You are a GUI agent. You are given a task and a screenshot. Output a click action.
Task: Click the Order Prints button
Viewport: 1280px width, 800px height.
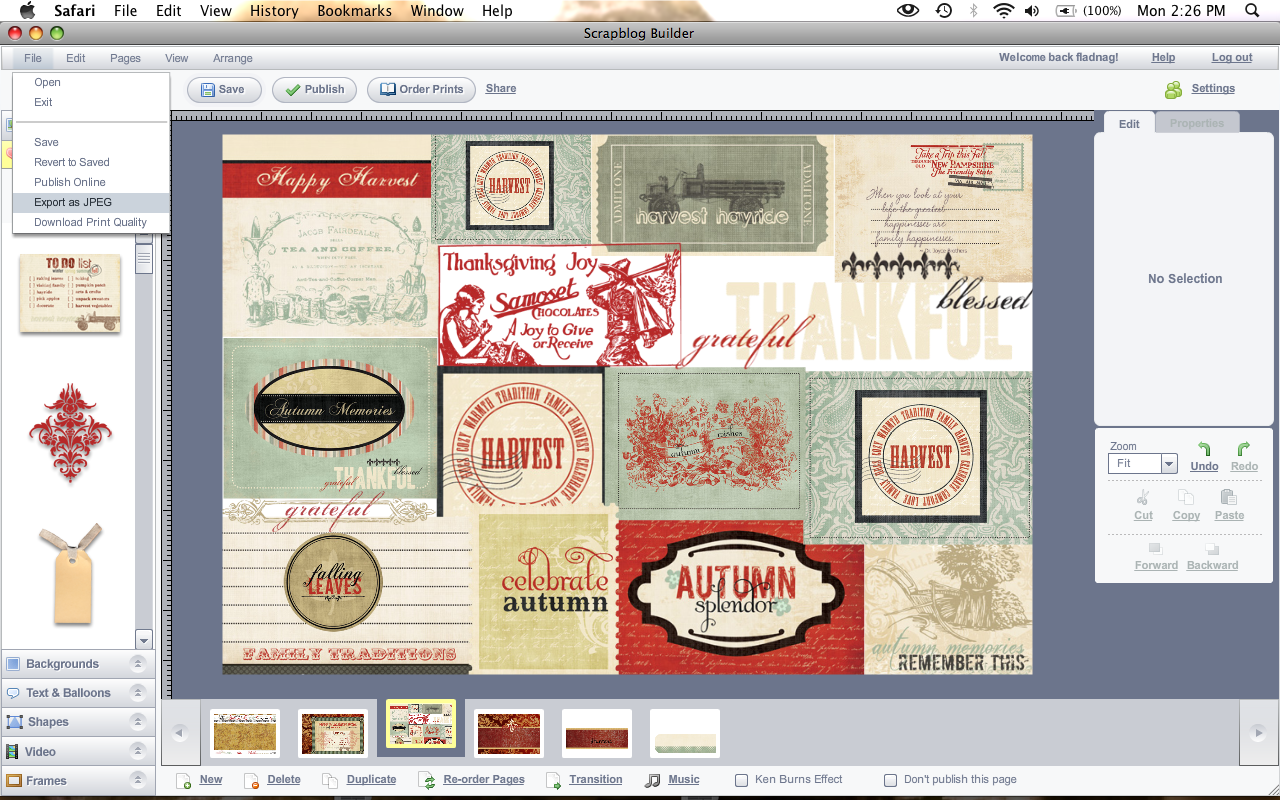pyautogui.click(x=422, y=89)
